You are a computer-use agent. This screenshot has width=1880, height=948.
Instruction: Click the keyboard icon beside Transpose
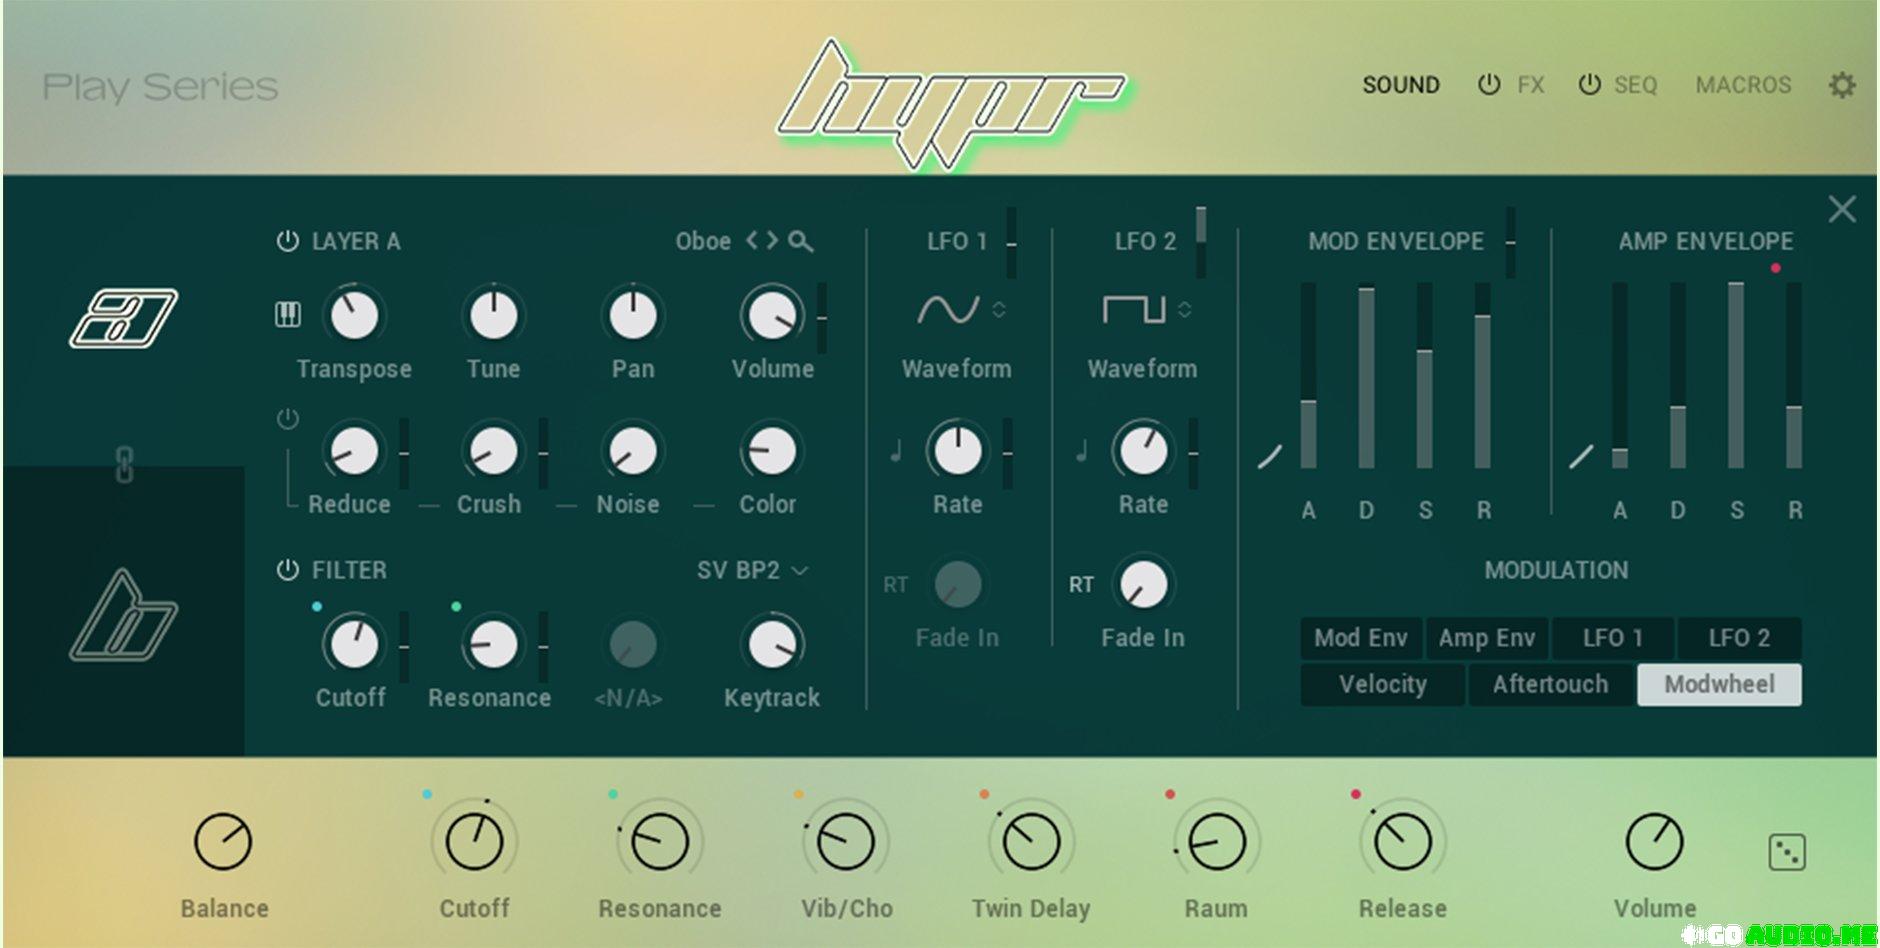[x=288, y=315]
